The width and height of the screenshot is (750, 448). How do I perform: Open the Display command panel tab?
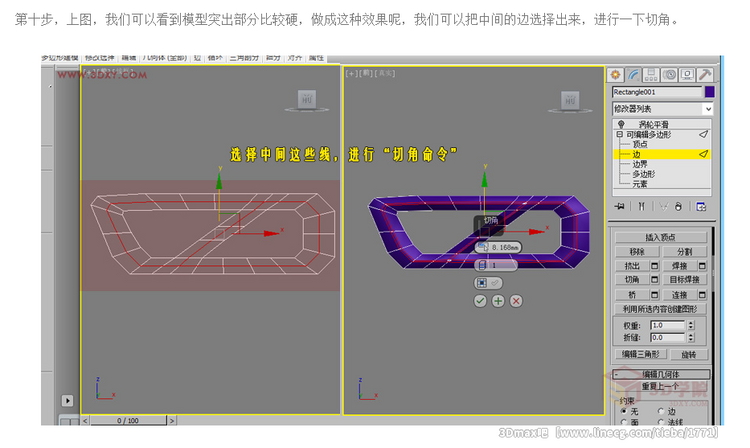pyautogui.click(x=687, y=75)
